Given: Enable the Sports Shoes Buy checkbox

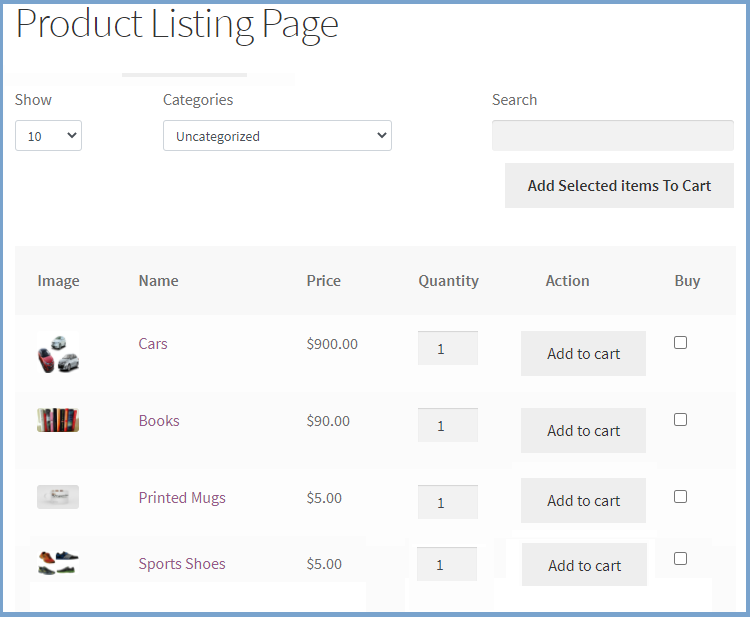Looking at the screenshot, I should pos(680,558).
